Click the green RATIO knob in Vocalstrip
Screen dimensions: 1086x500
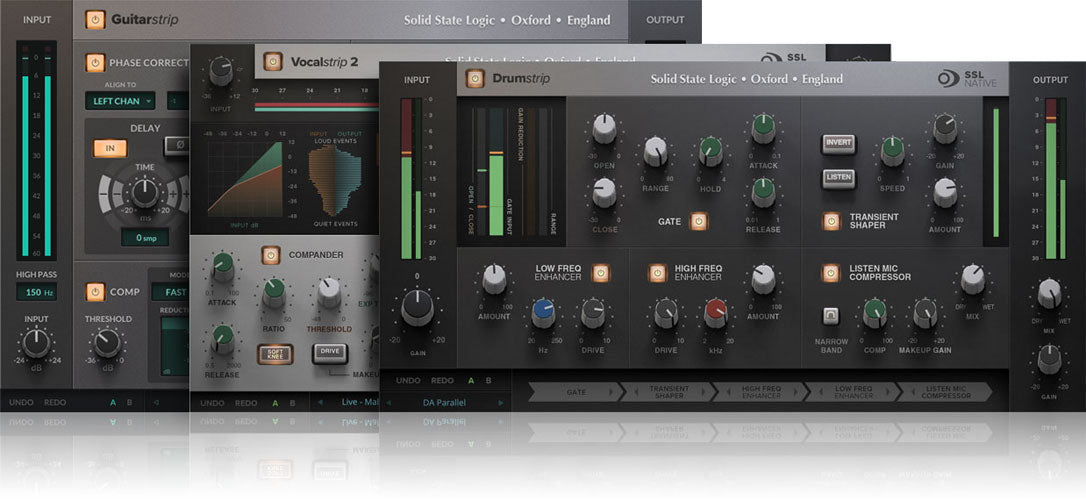(x=274, y=293)
